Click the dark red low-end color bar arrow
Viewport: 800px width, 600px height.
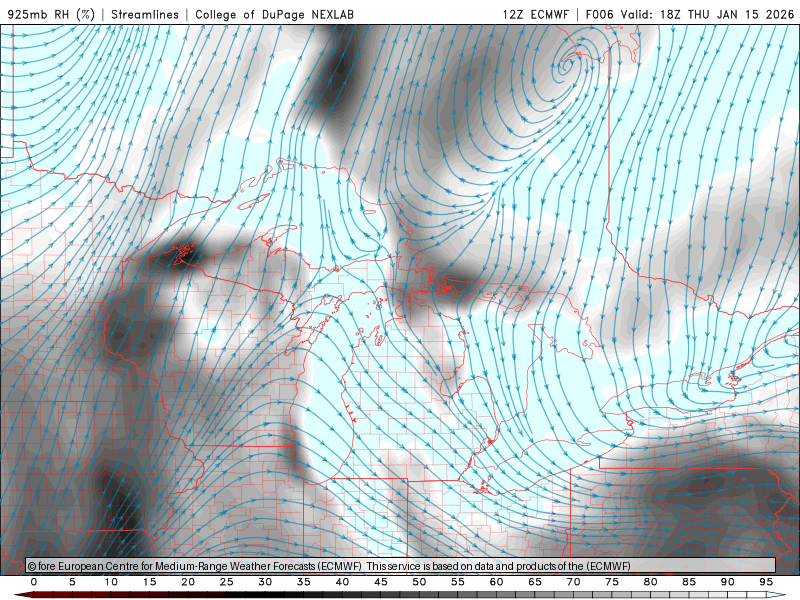tap(23, 595)
